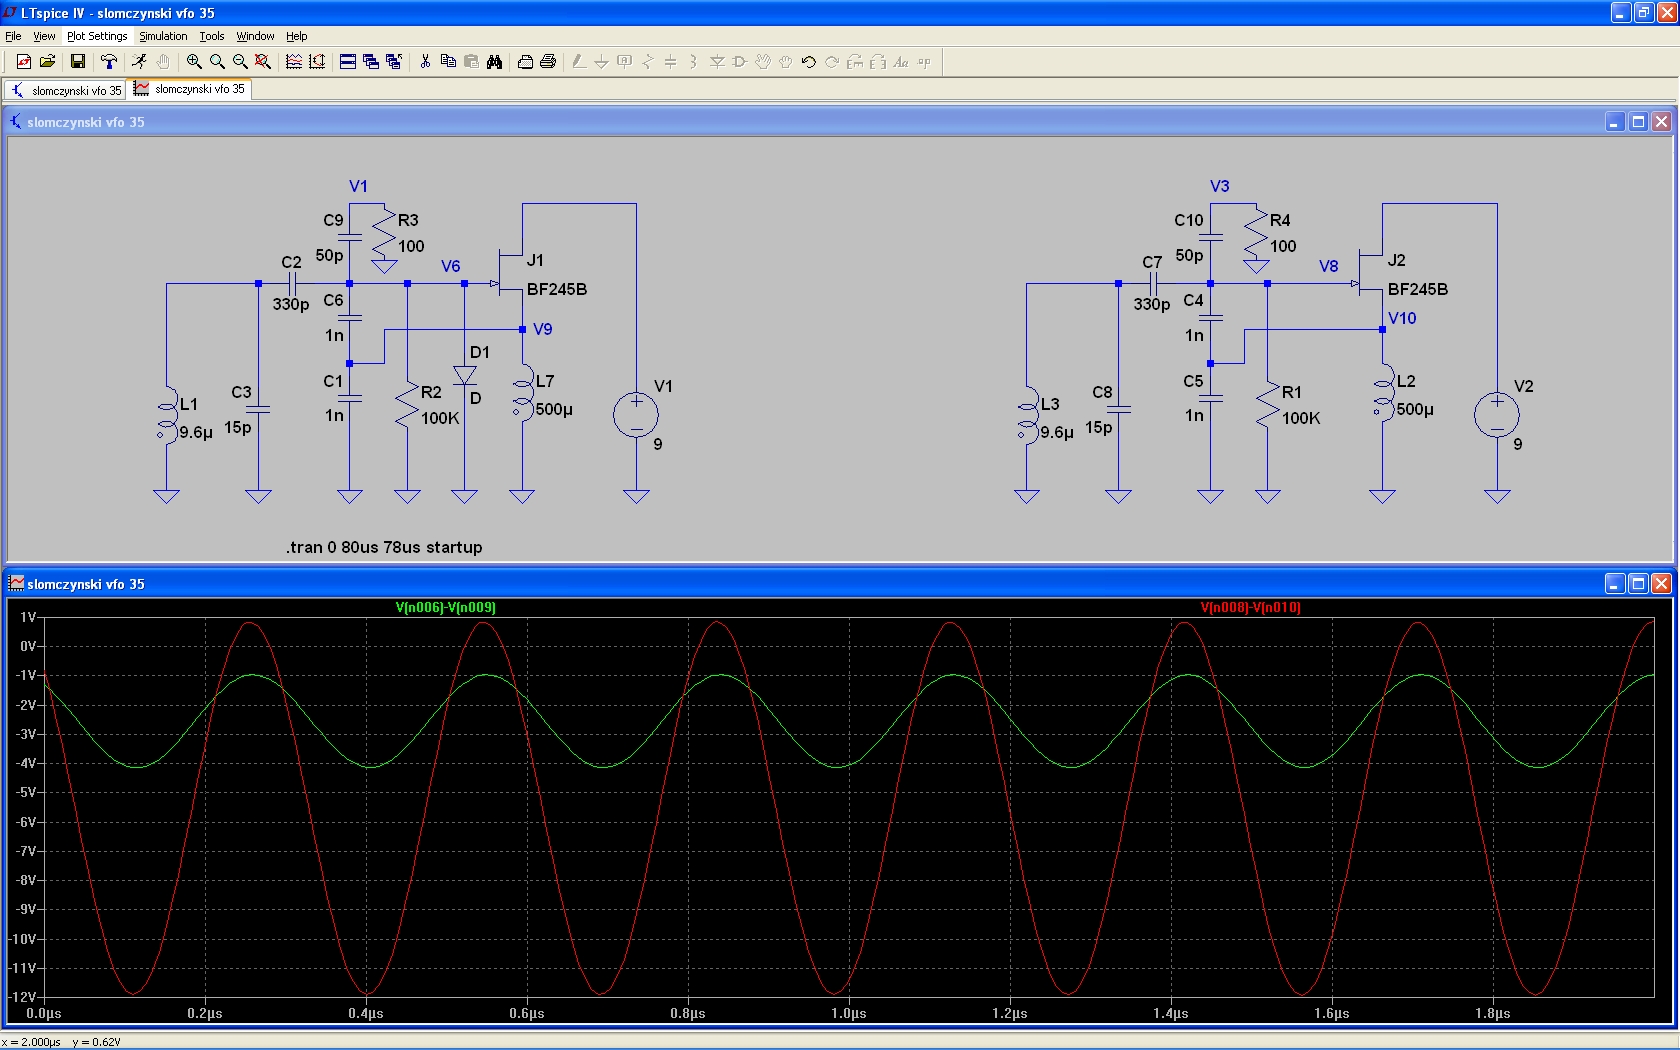This screenshot has width=1680, height=1050.
Task: Switch to the slomczynski vfo 35 schematic tab
Action: pos(67,90)
